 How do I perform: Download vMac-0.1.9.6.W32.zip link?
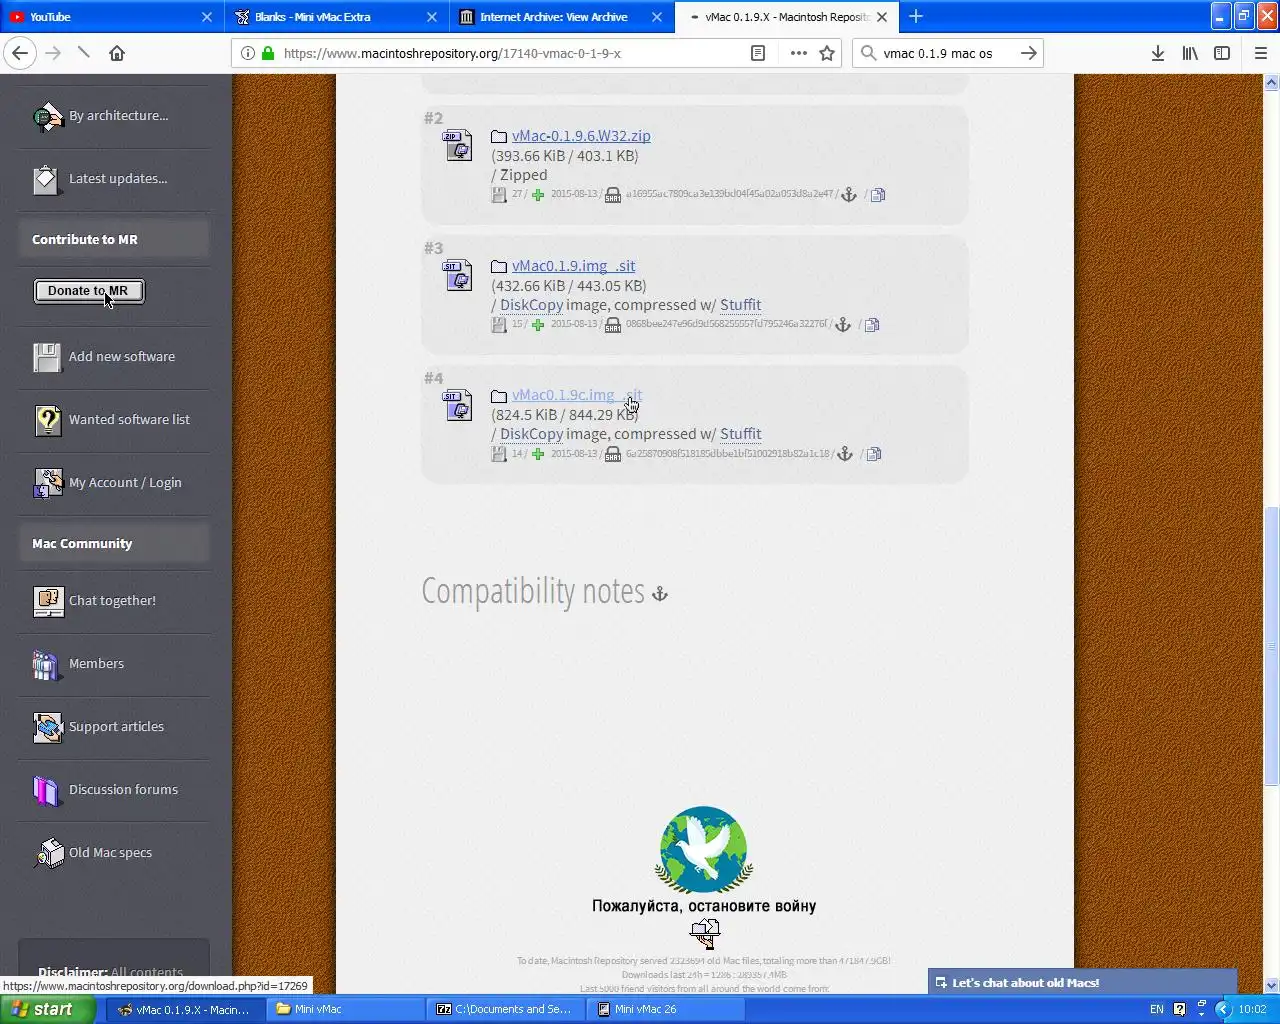581,136
